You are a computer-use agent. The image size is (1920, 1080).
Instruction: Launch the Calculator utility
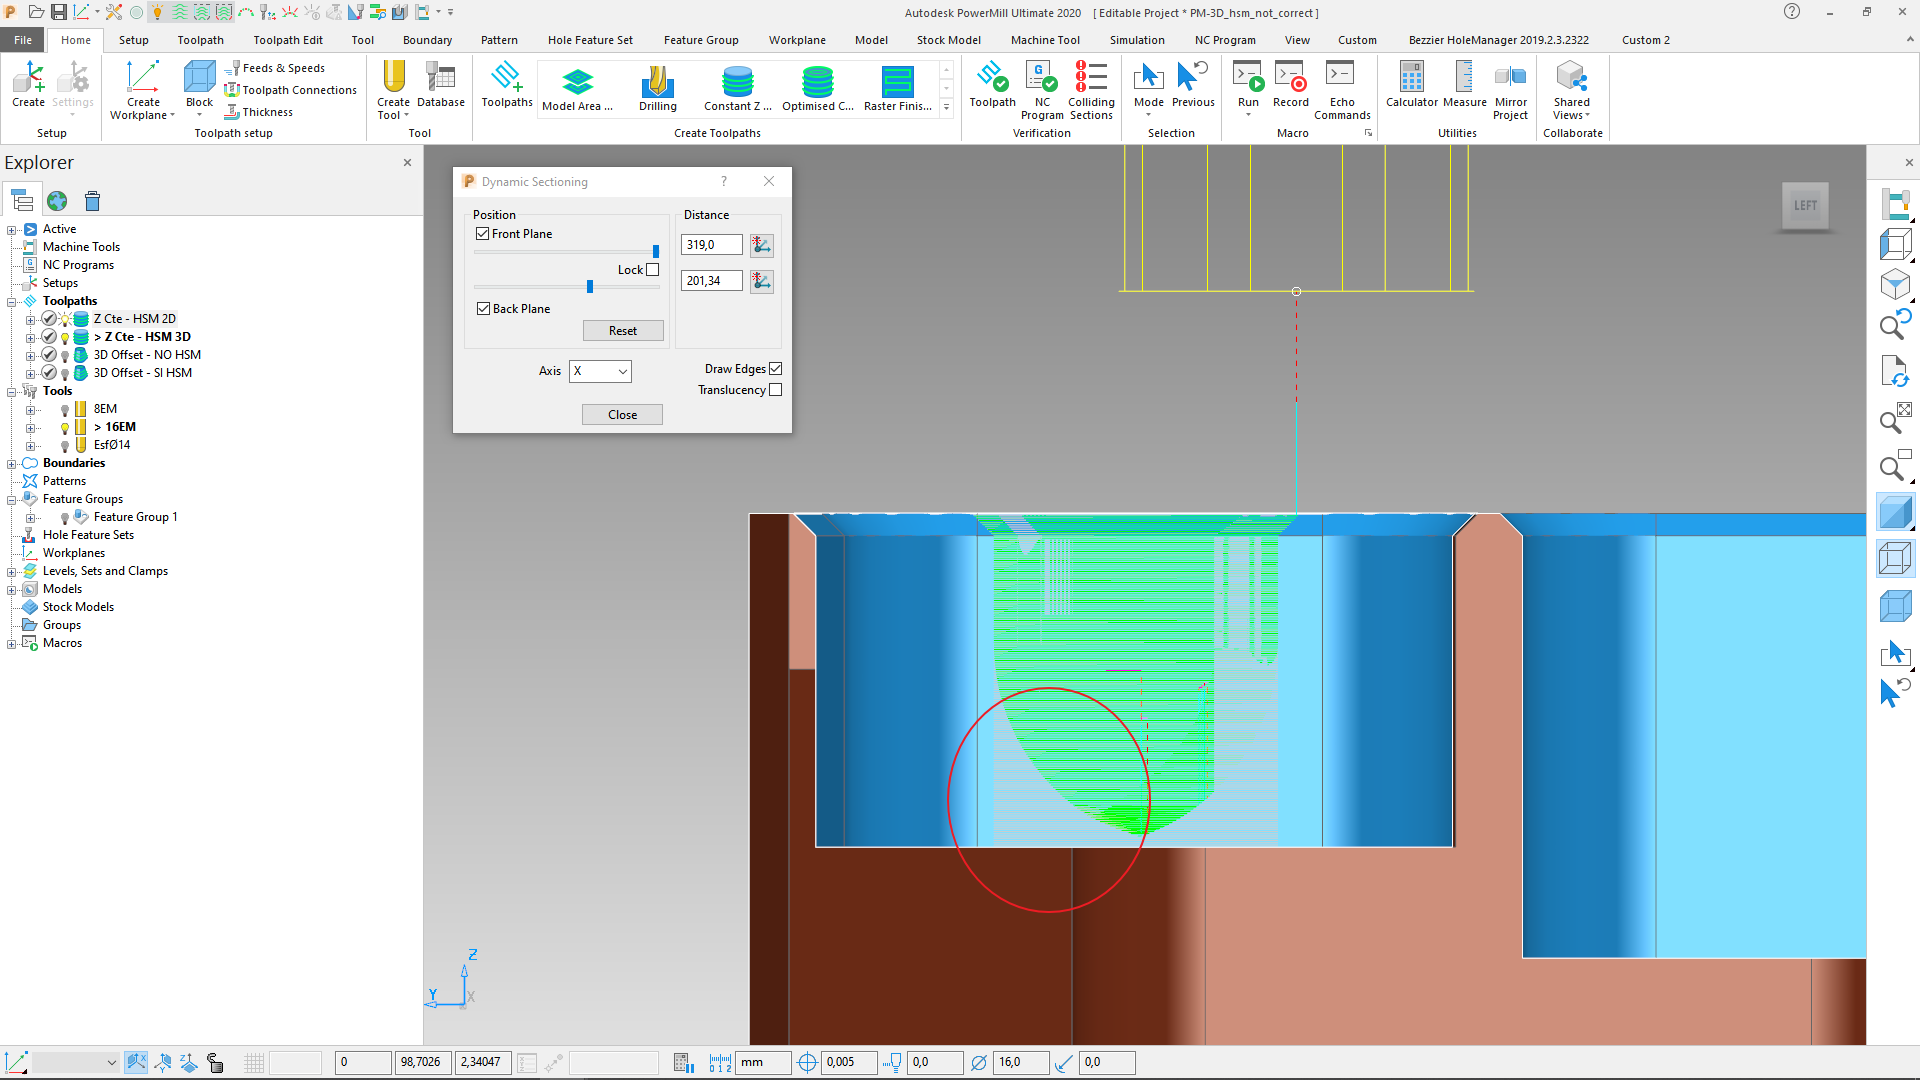coord(1410,88)
